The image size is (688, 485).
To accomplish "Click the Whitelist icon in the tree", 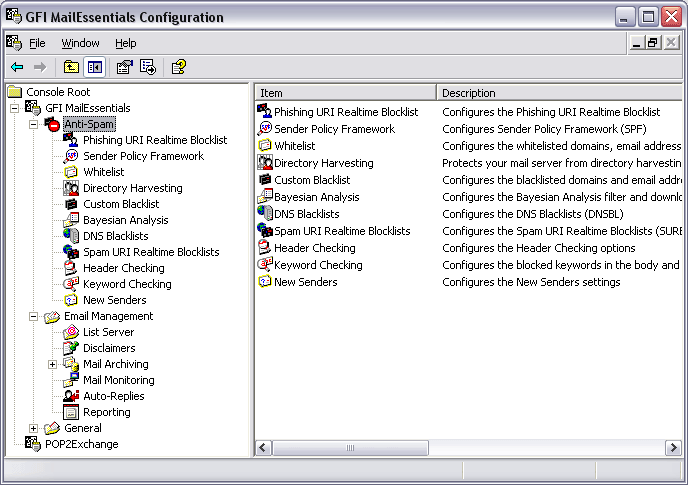I will [x=71, y=172].
